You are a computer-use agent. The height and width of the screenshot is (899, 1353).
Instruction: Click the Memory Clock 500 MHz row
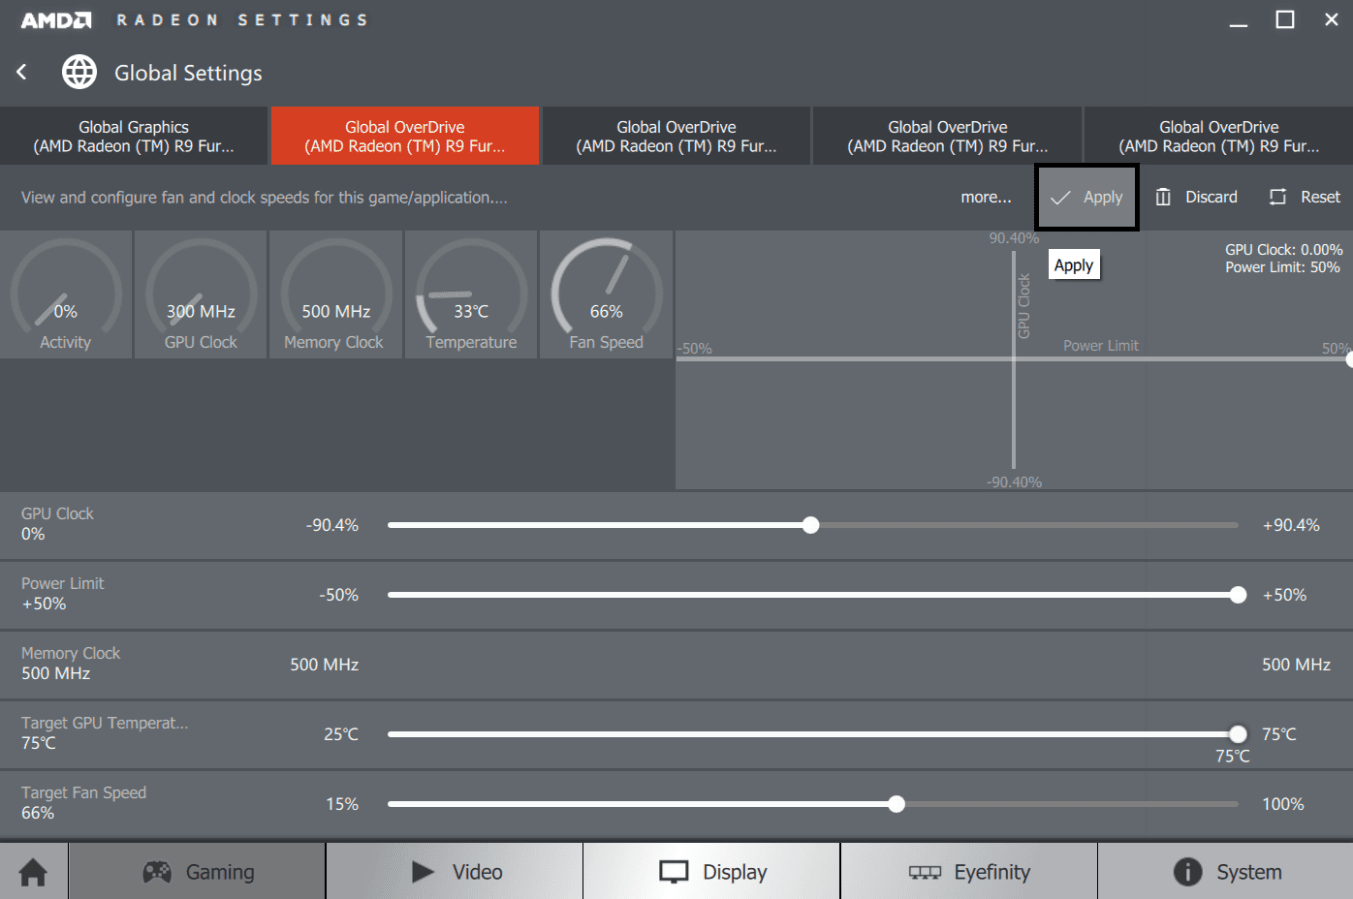676,665
